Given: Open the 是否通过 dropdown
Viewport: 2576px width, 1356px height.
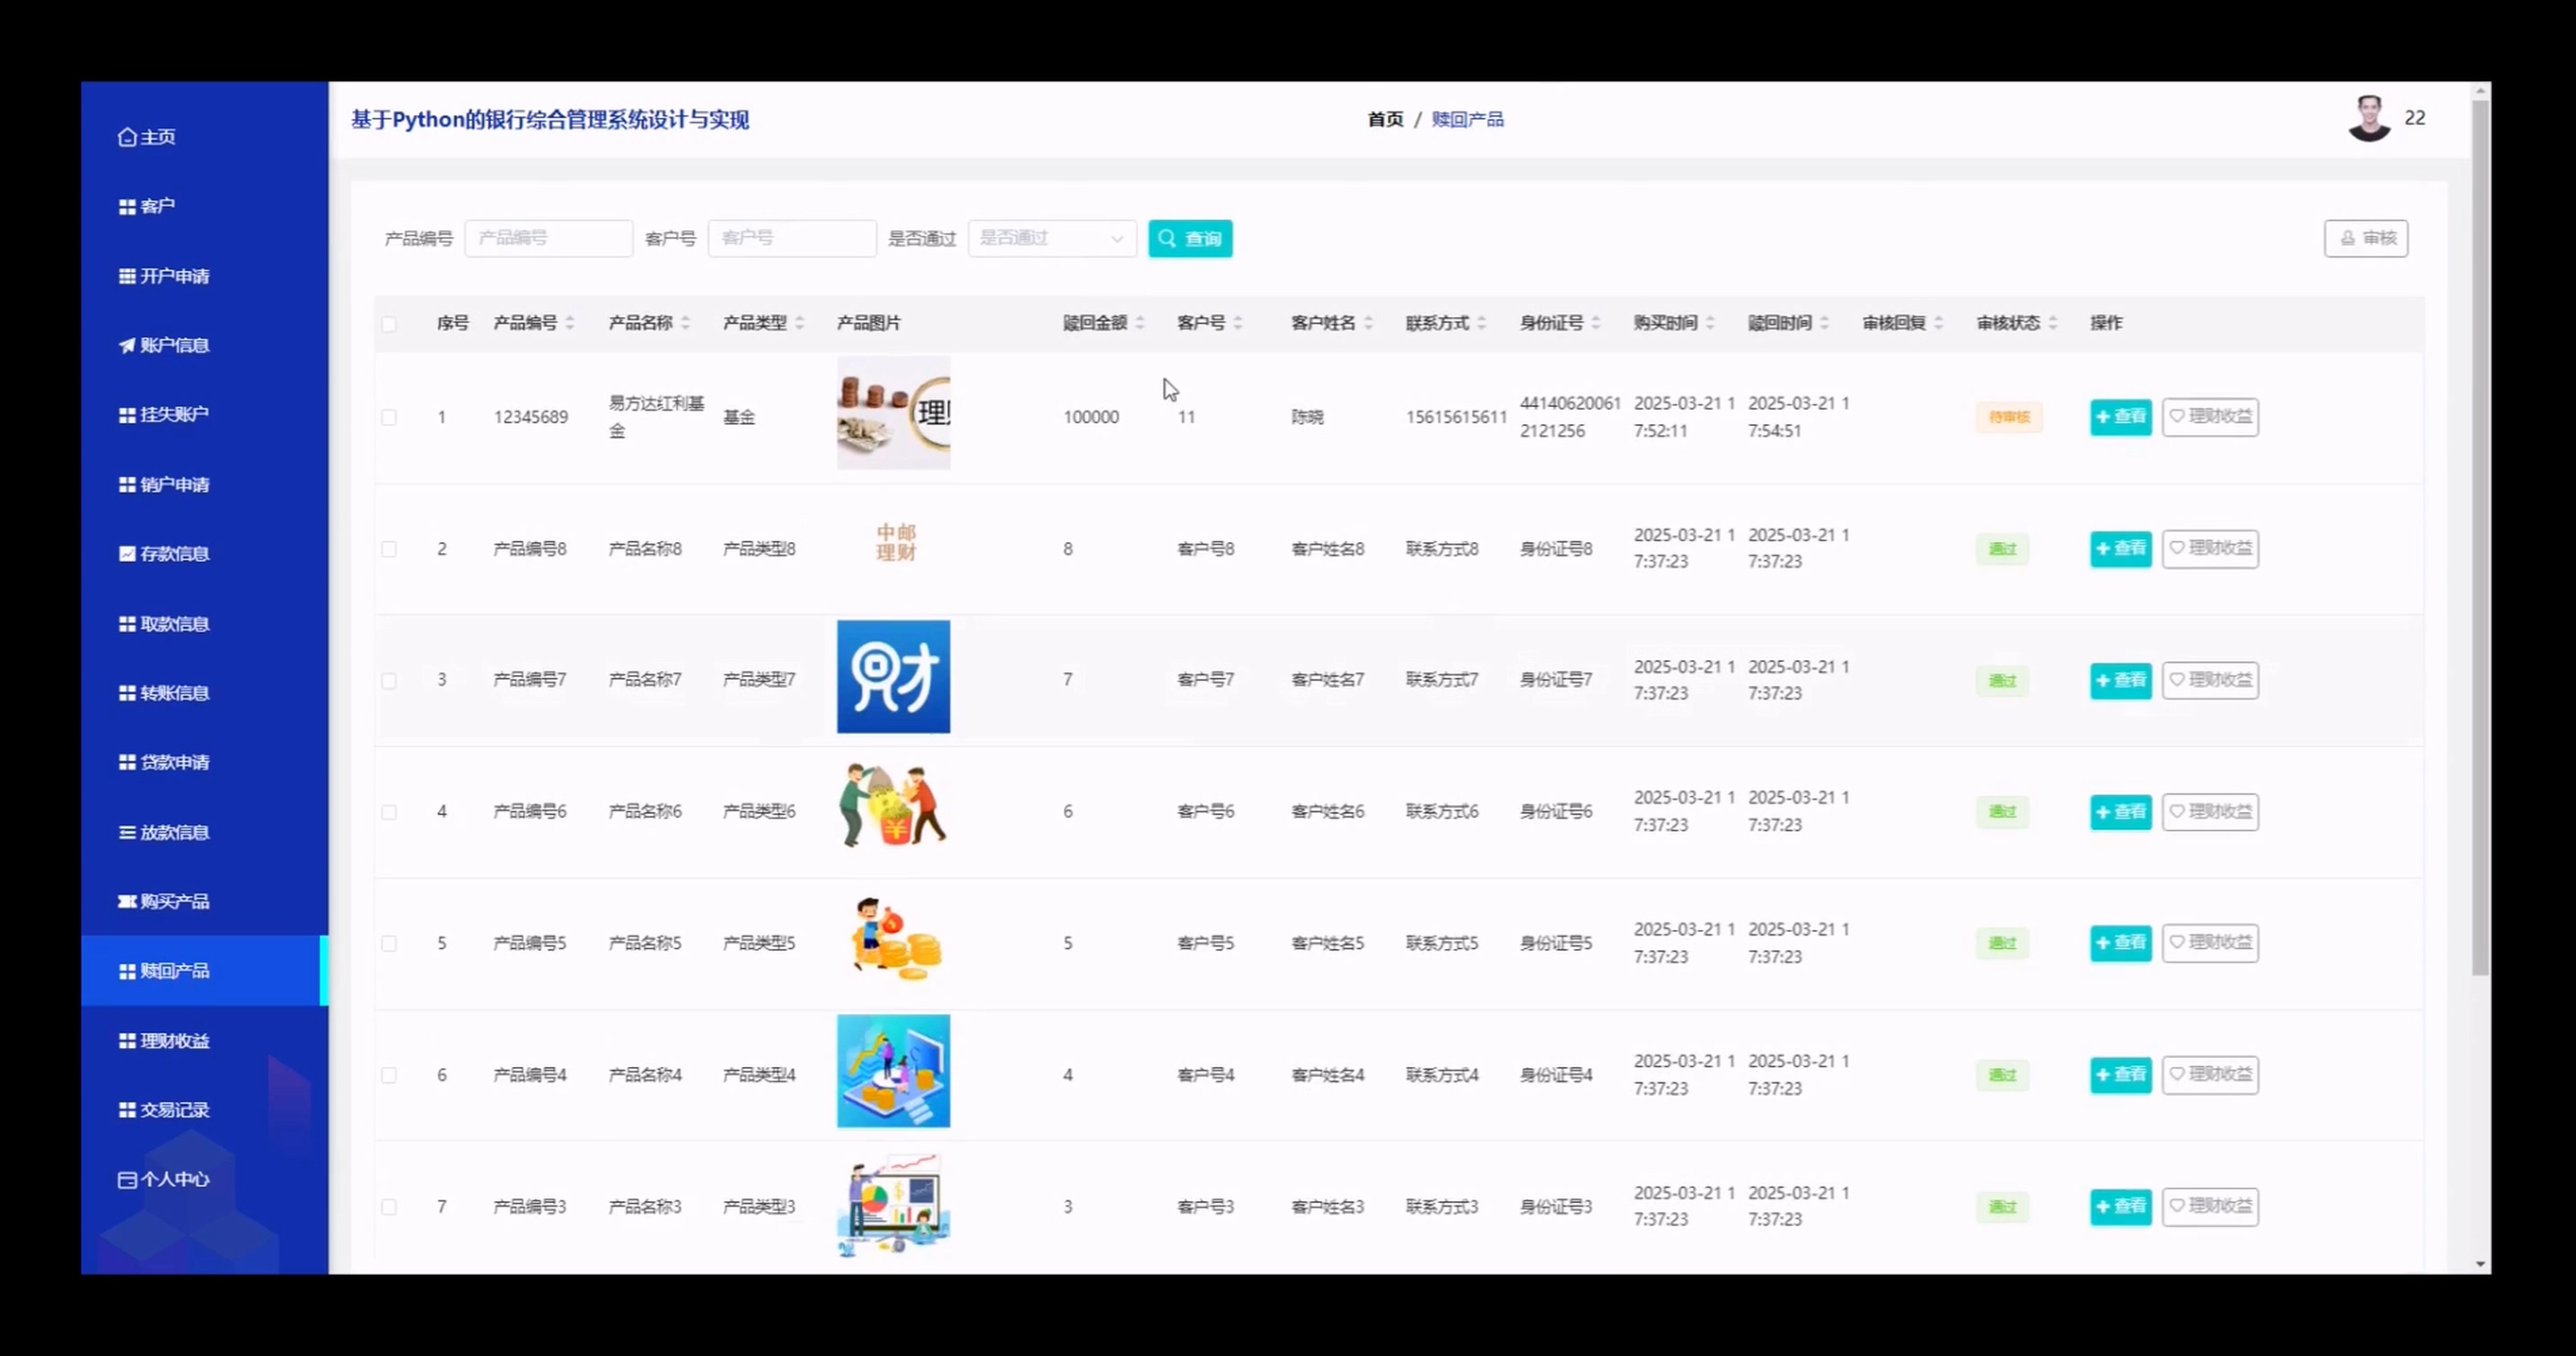Looking at the screenshot, I should coord(1051,238).
